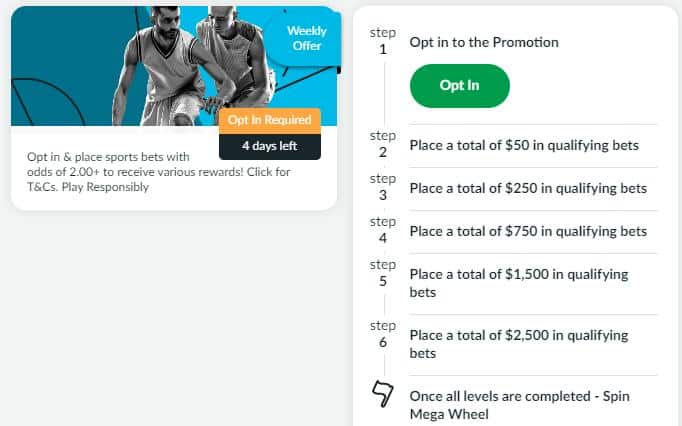Click the Opt in to the Promotion text

(x=484, y=43)
